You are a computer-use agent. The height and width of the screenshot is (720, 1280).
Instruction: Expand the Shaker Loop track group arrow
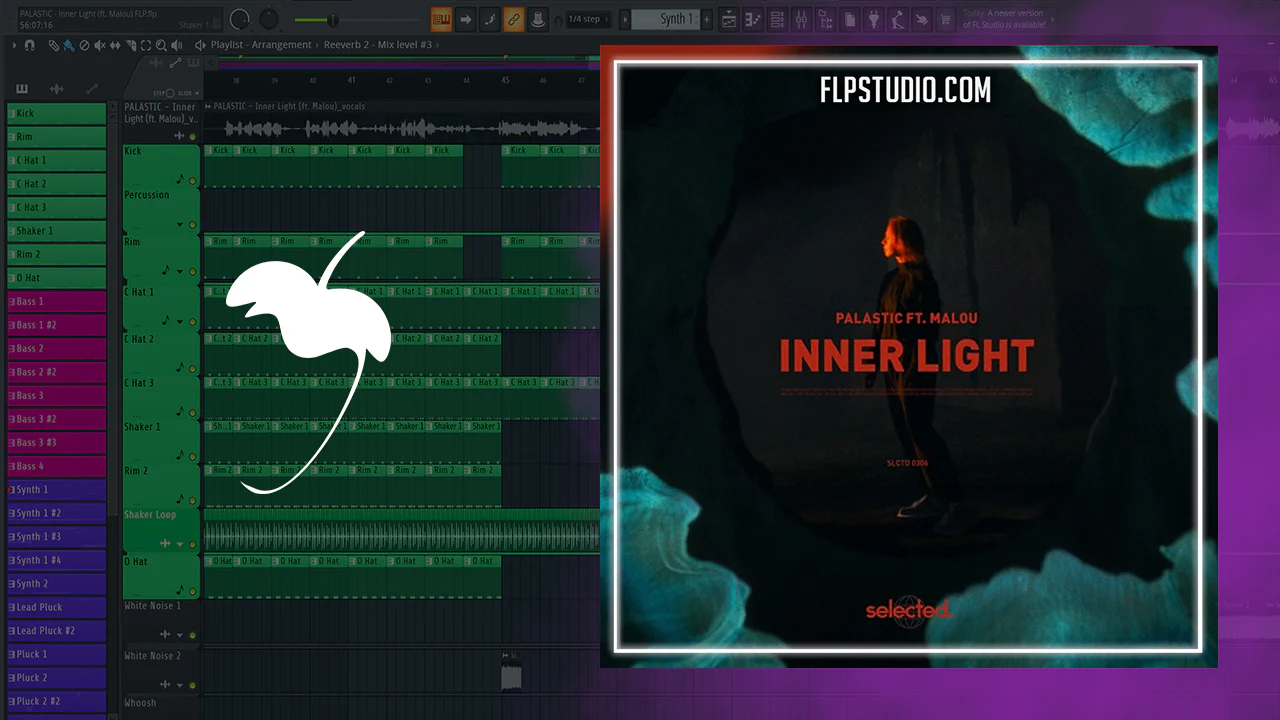pos(180,544)
